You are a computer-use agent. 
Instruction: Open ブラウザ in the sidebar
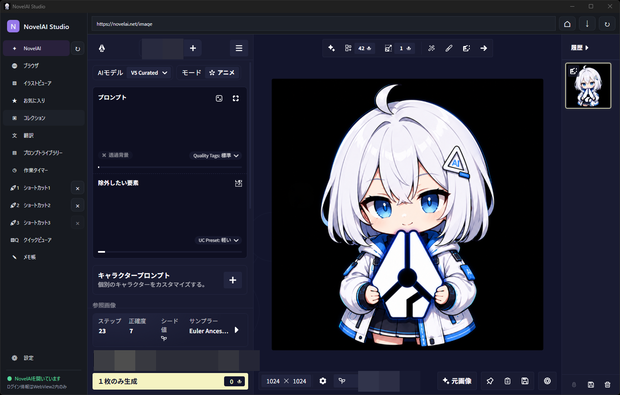point(43,66)
